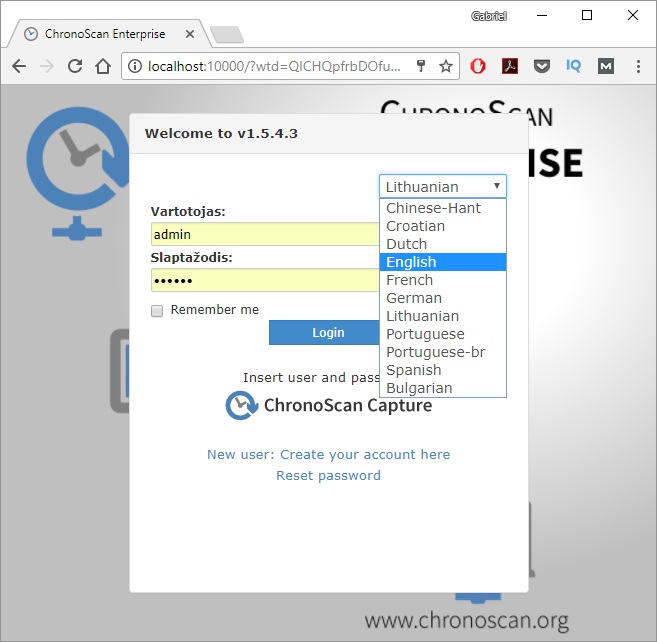This screenshot has height=642, width=657.
Task: Maximize the browser window
Action: [587, 16]
